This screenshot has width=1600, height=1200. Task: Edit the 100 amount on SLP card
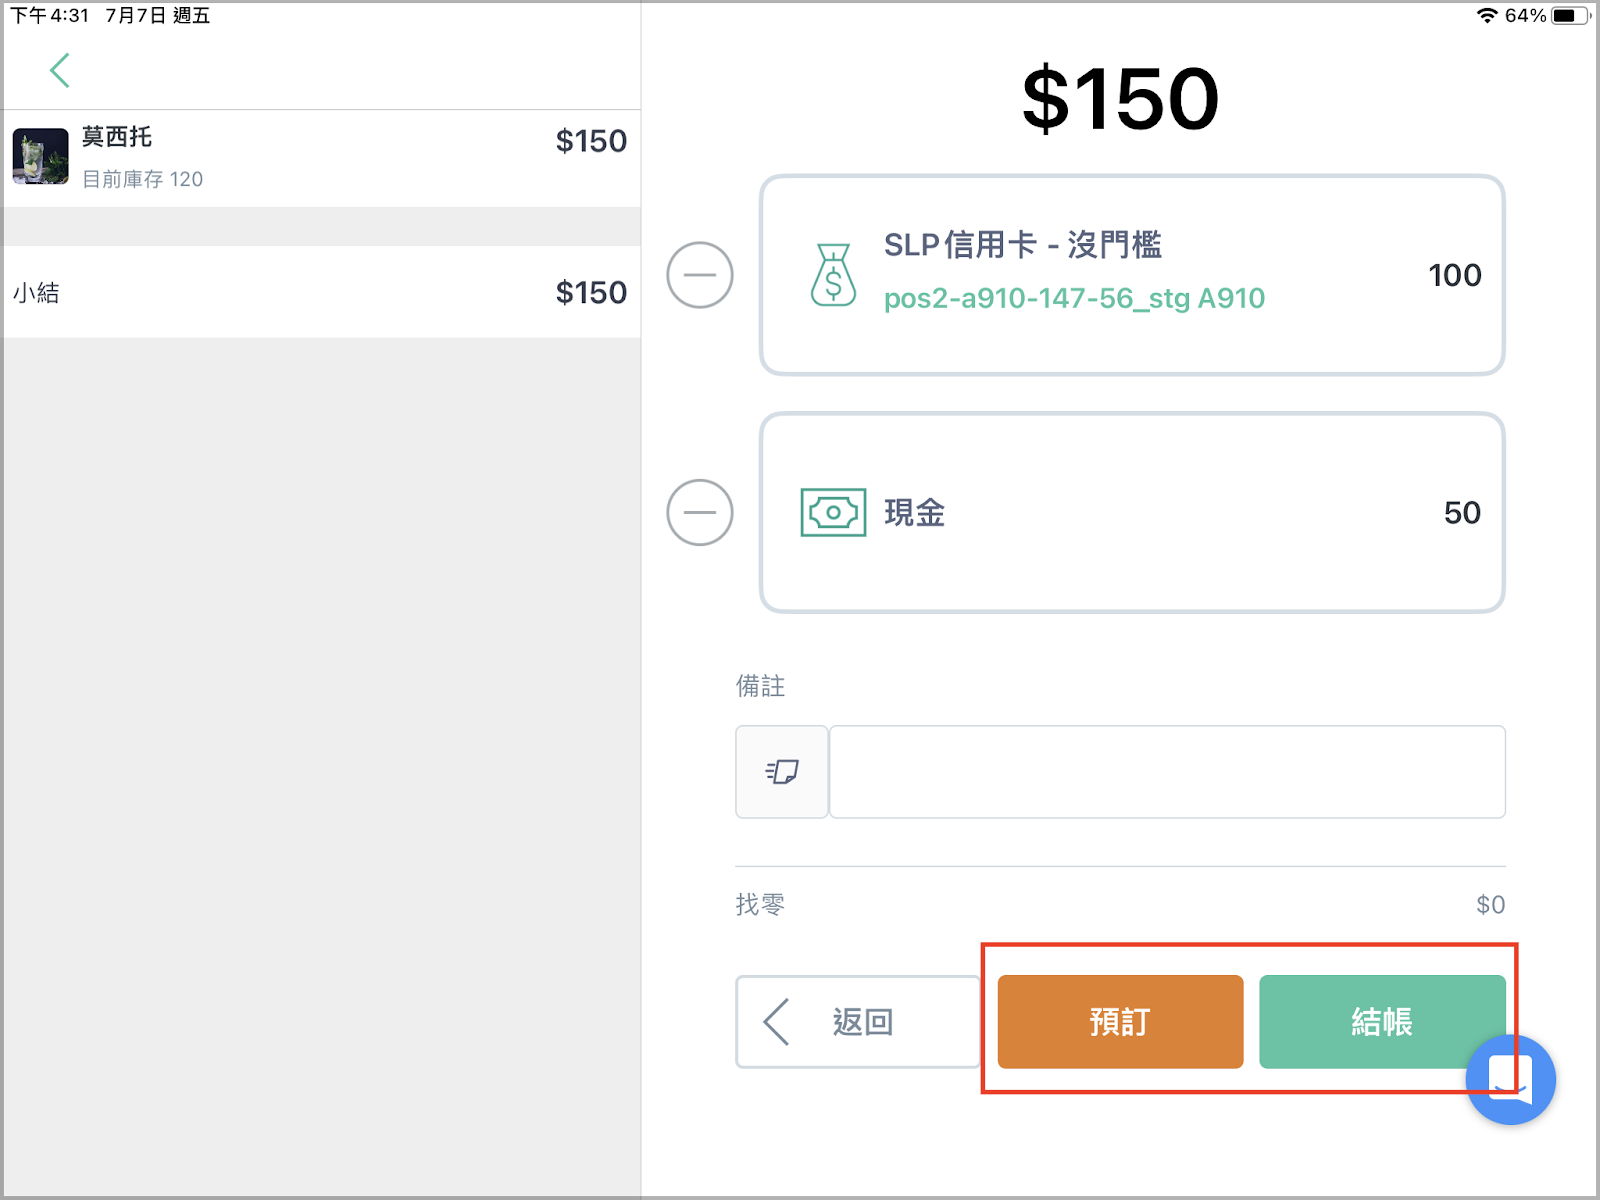coord(1455,275)
